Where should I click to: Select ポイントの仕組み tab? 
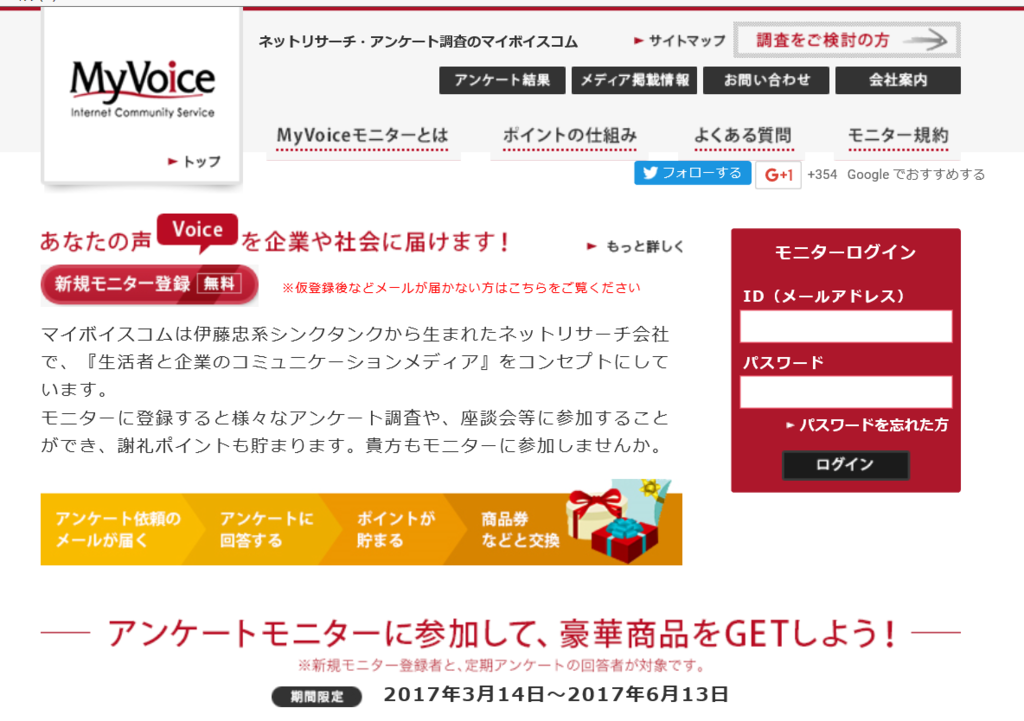pos(569,136)
